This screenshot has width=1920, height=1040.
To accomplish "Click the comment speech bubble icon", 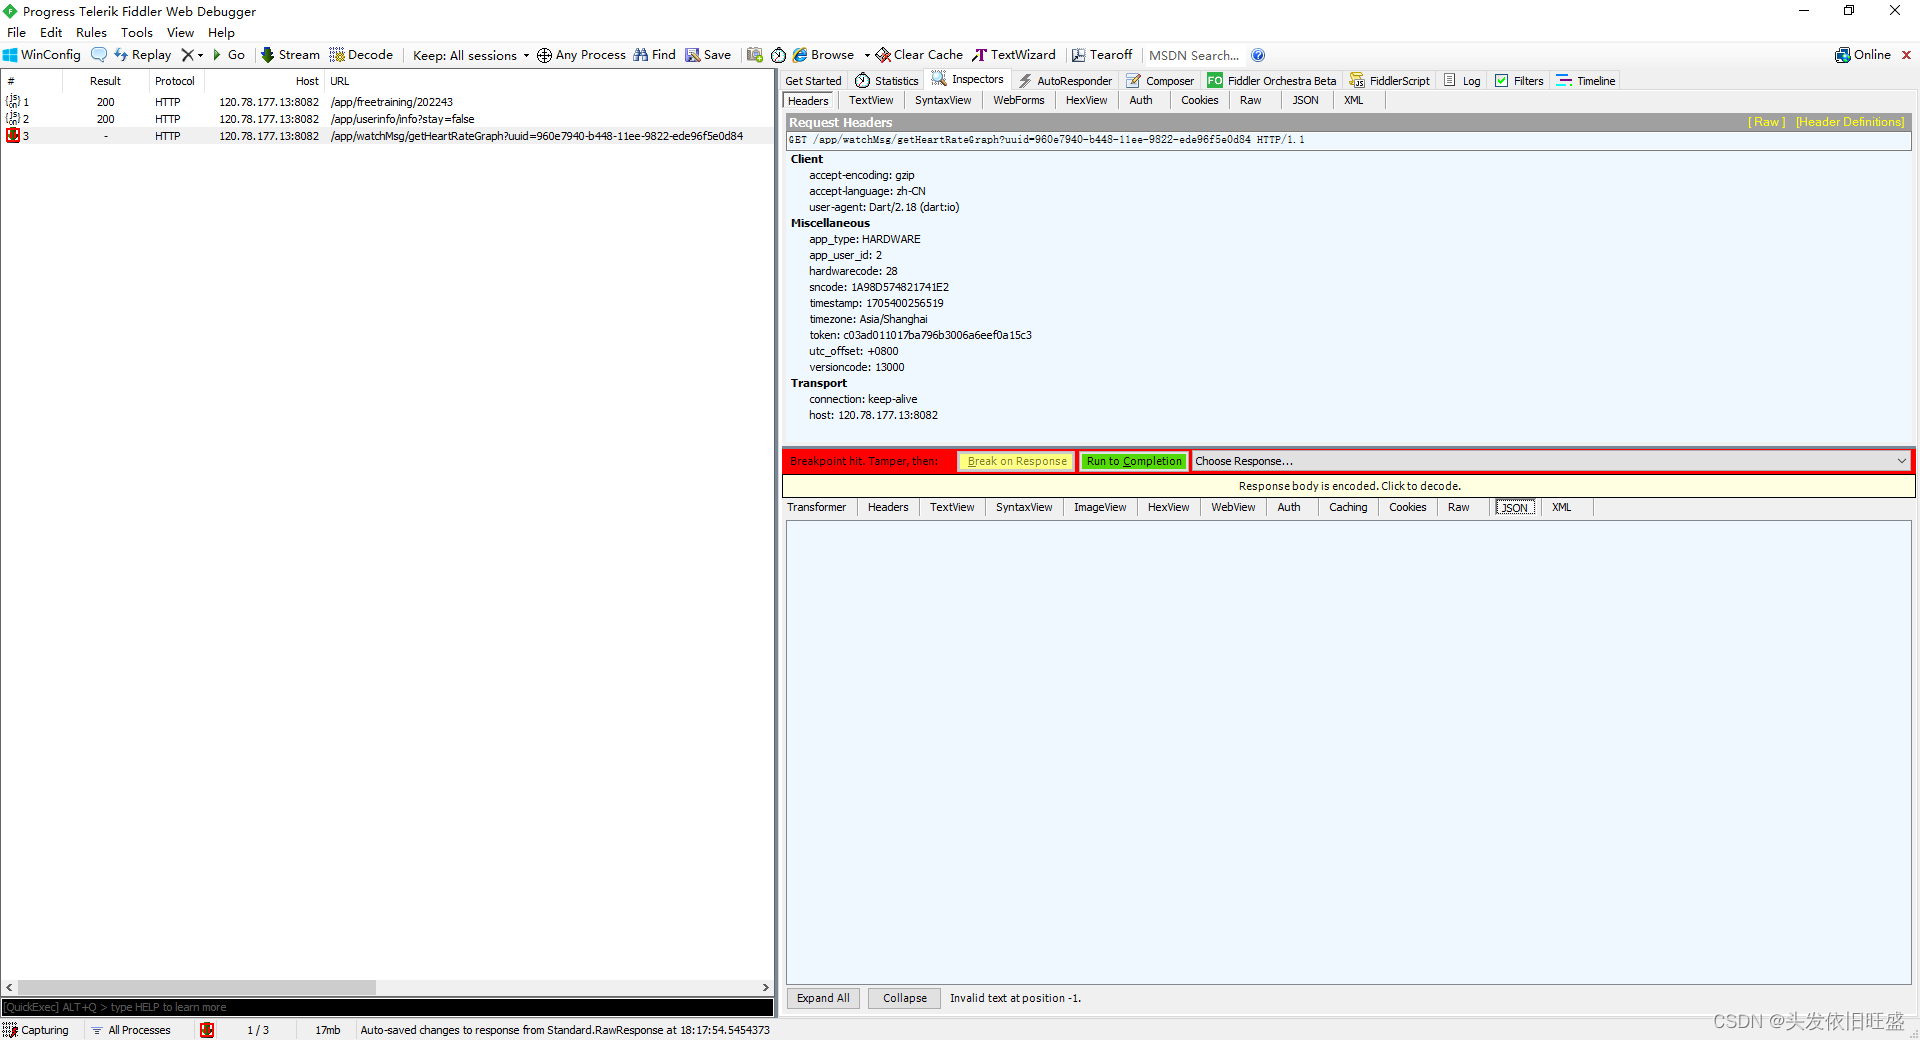I will 98,55.
